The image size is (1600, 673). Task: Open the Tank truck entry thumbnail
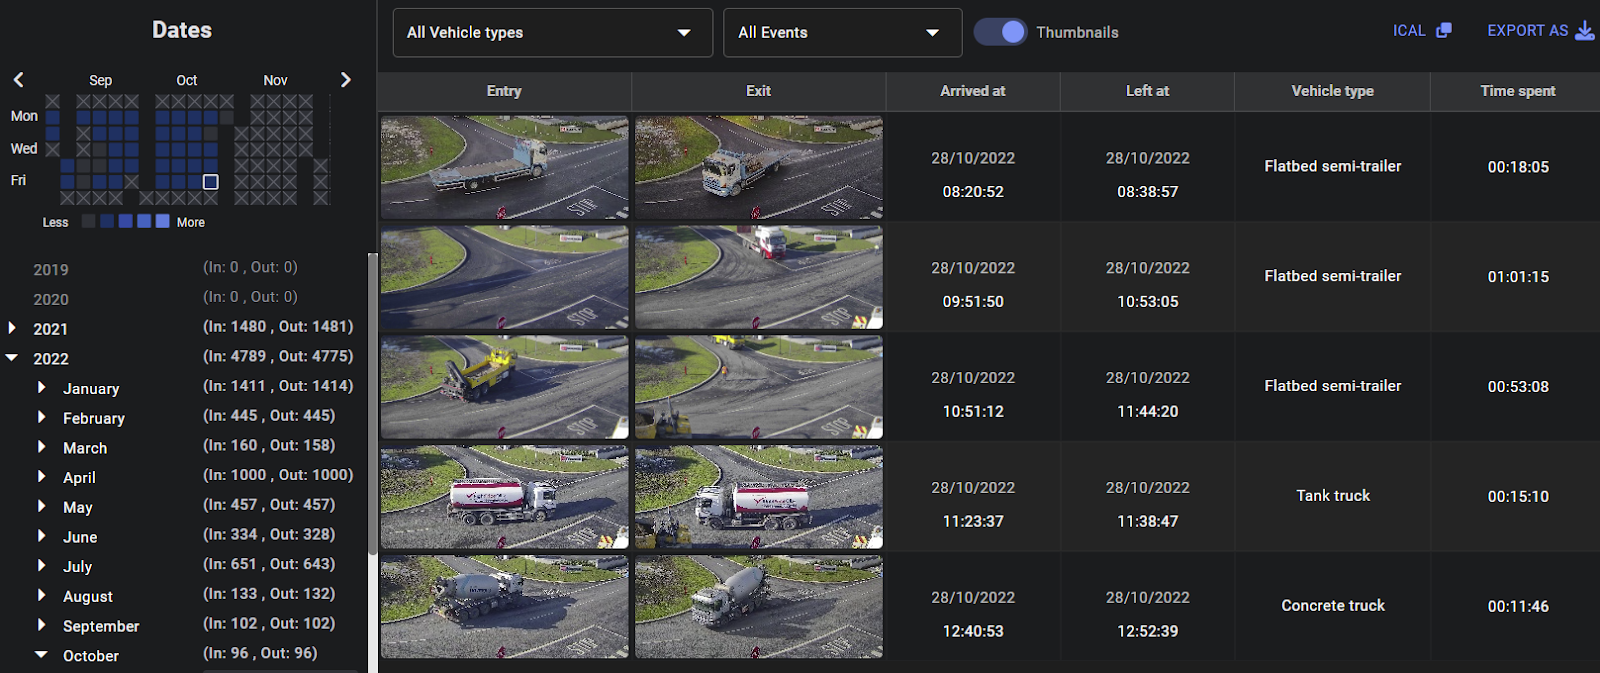(x=504, y=497)
